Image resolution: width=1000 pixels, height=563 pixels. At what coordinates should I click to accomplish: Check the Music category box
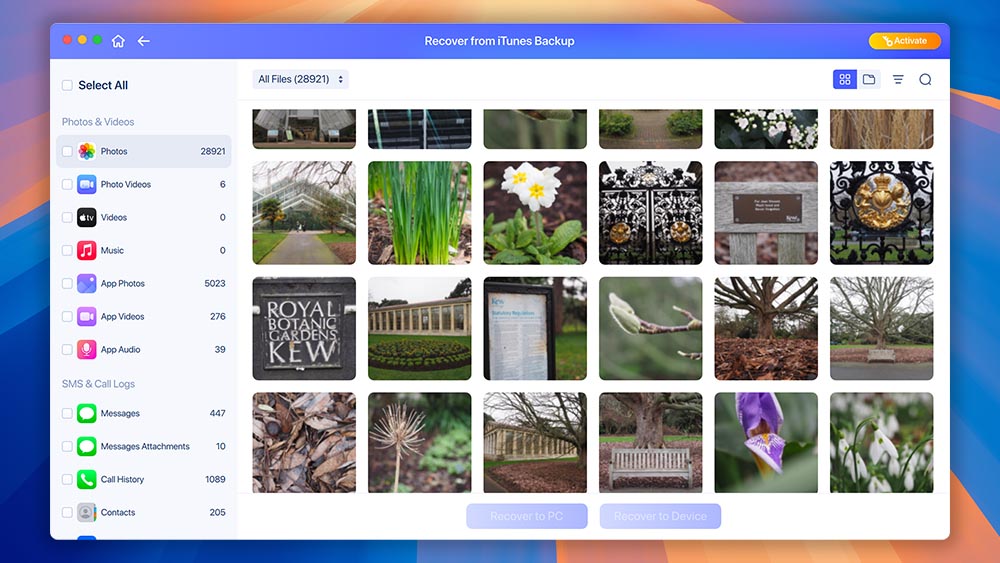click(67, 251)
